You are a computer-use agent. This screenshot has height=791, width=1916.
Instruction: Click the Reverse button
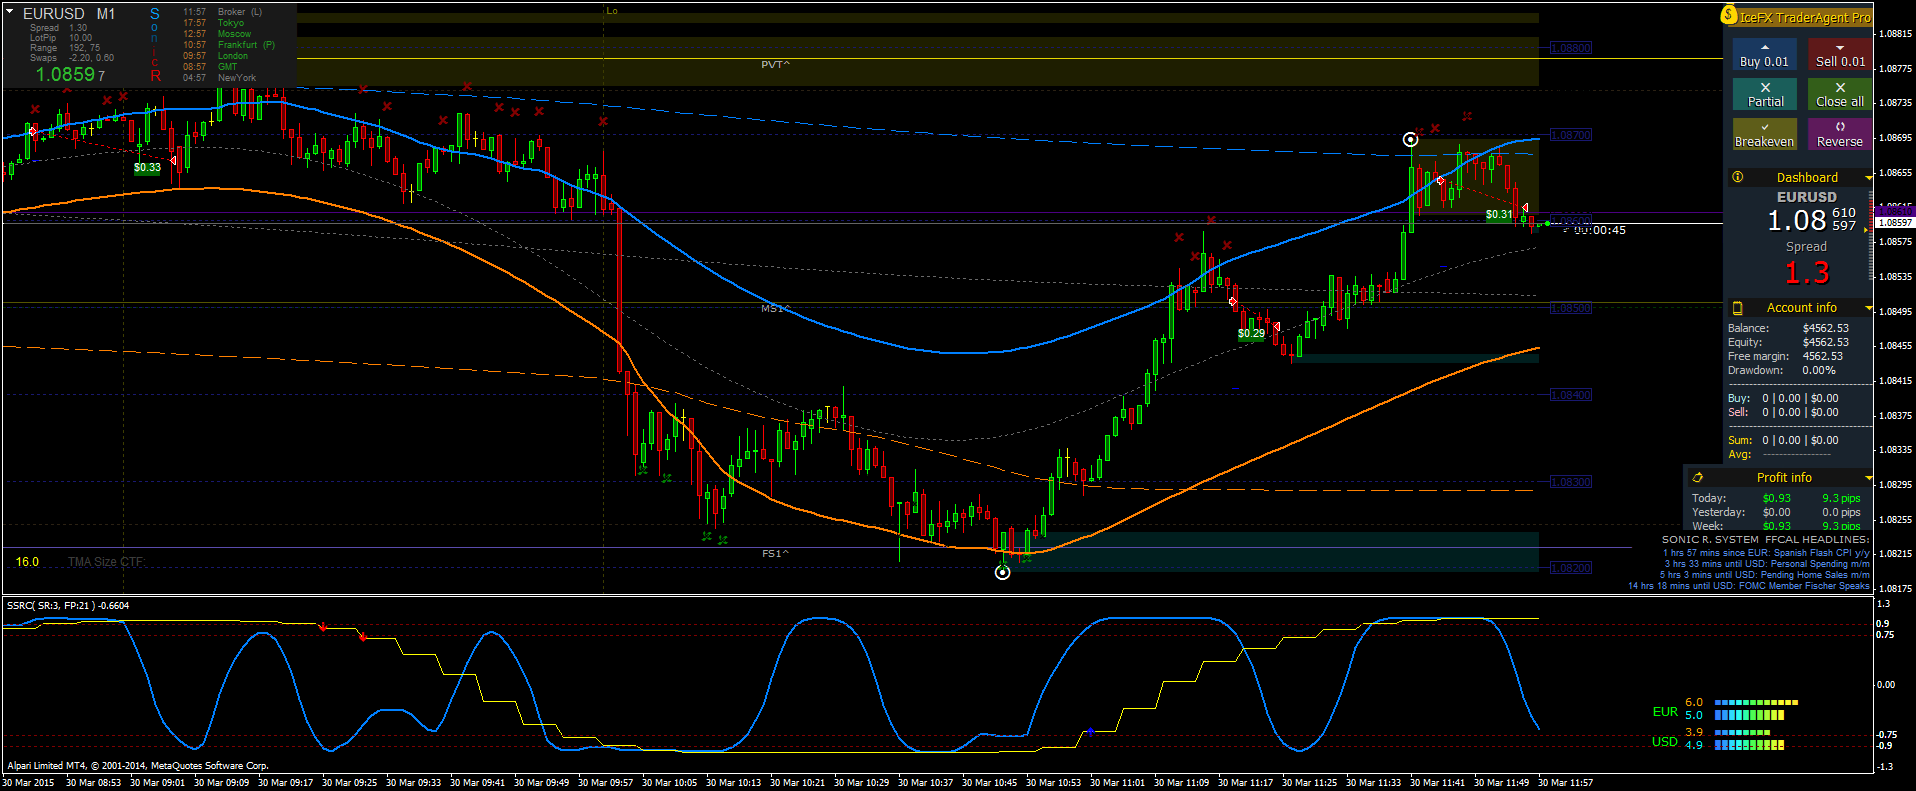(x=1840, y=135)
